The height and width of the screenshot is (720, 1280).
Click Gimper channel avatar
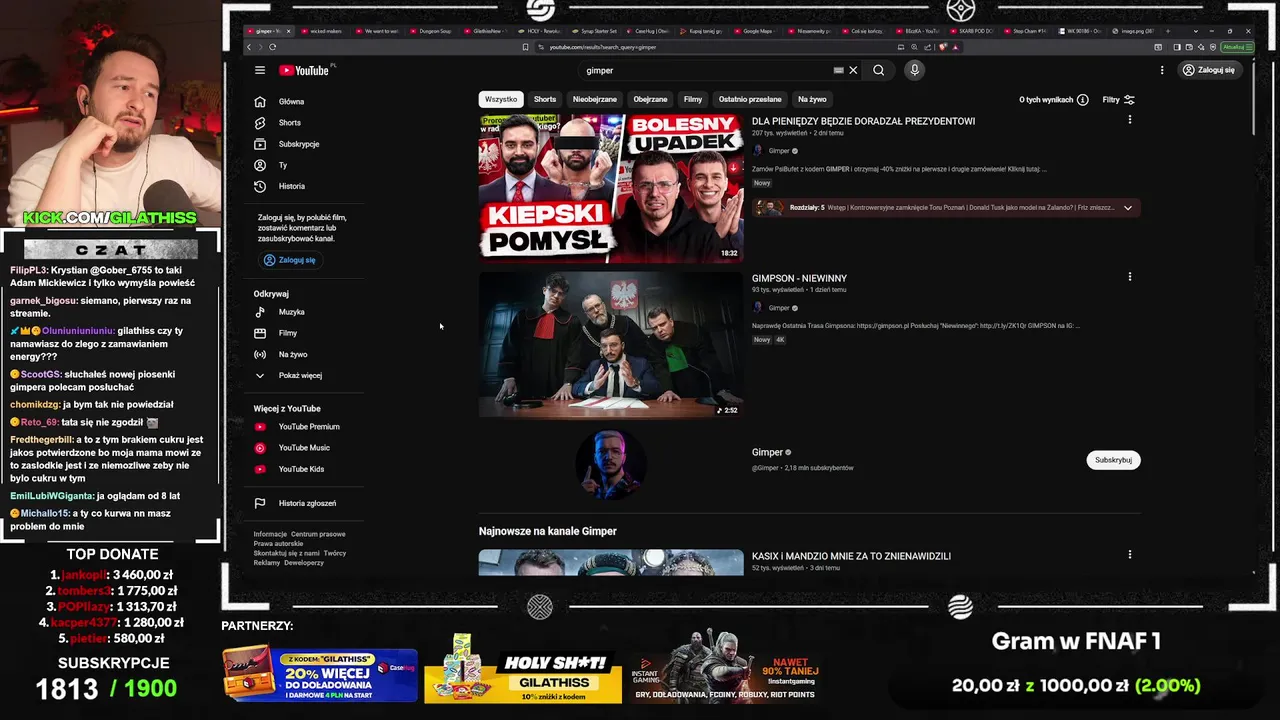(611, 464)
